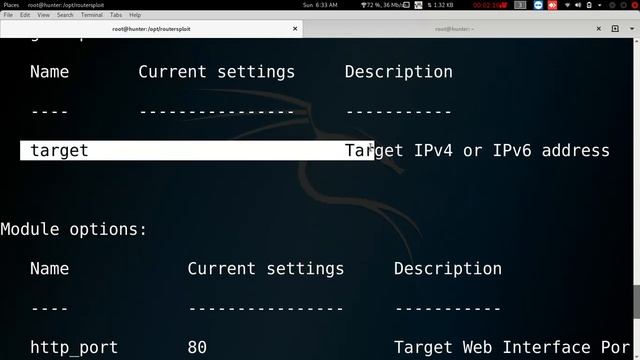
Task: Close the second root@hunter terminal tab
Action: [598, 29]
